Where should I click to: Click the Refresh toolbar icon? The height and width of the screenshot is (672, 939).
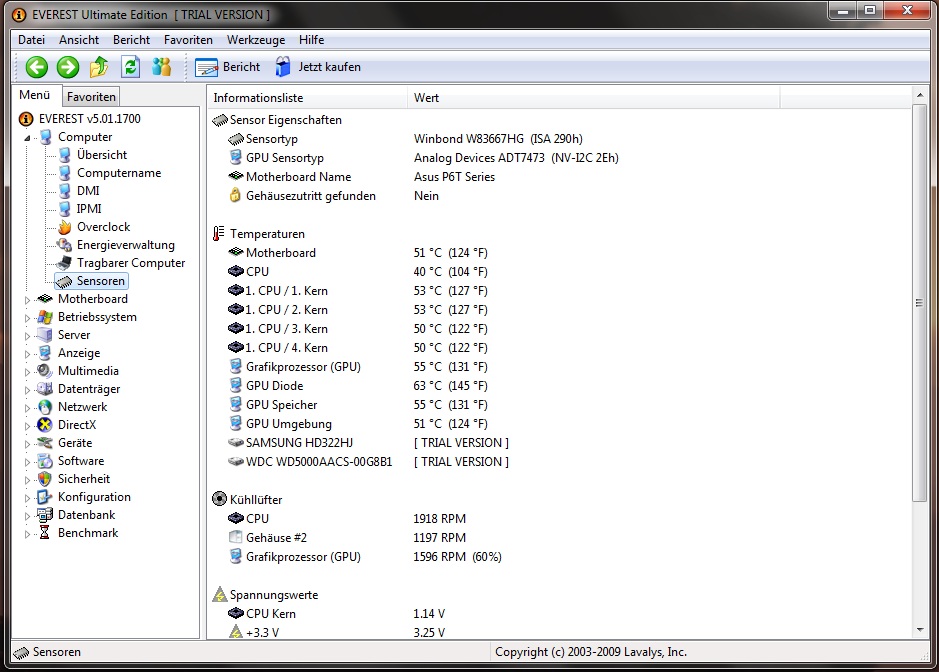click(x=131, y=67)
